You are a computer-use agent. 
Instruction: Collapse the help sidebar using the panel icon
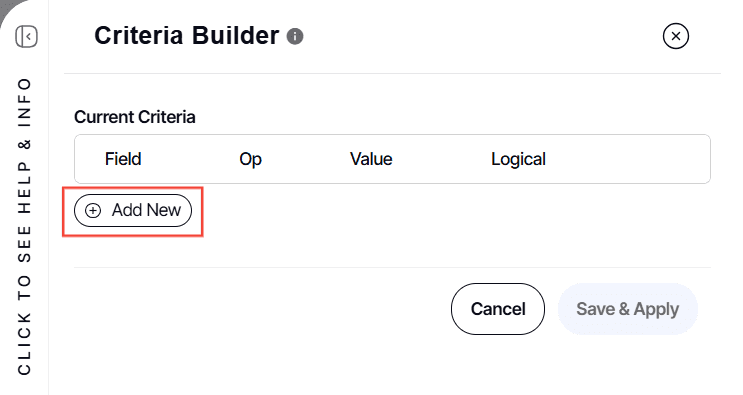point(26,36)
